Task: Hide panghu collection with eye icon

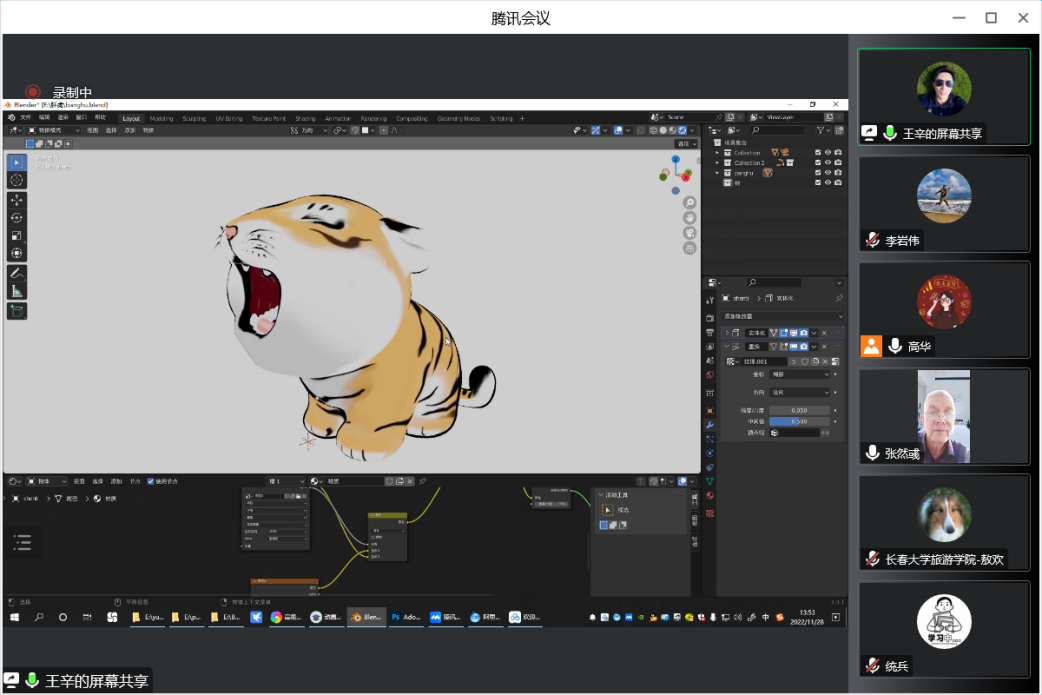Action: pos(828,173)
